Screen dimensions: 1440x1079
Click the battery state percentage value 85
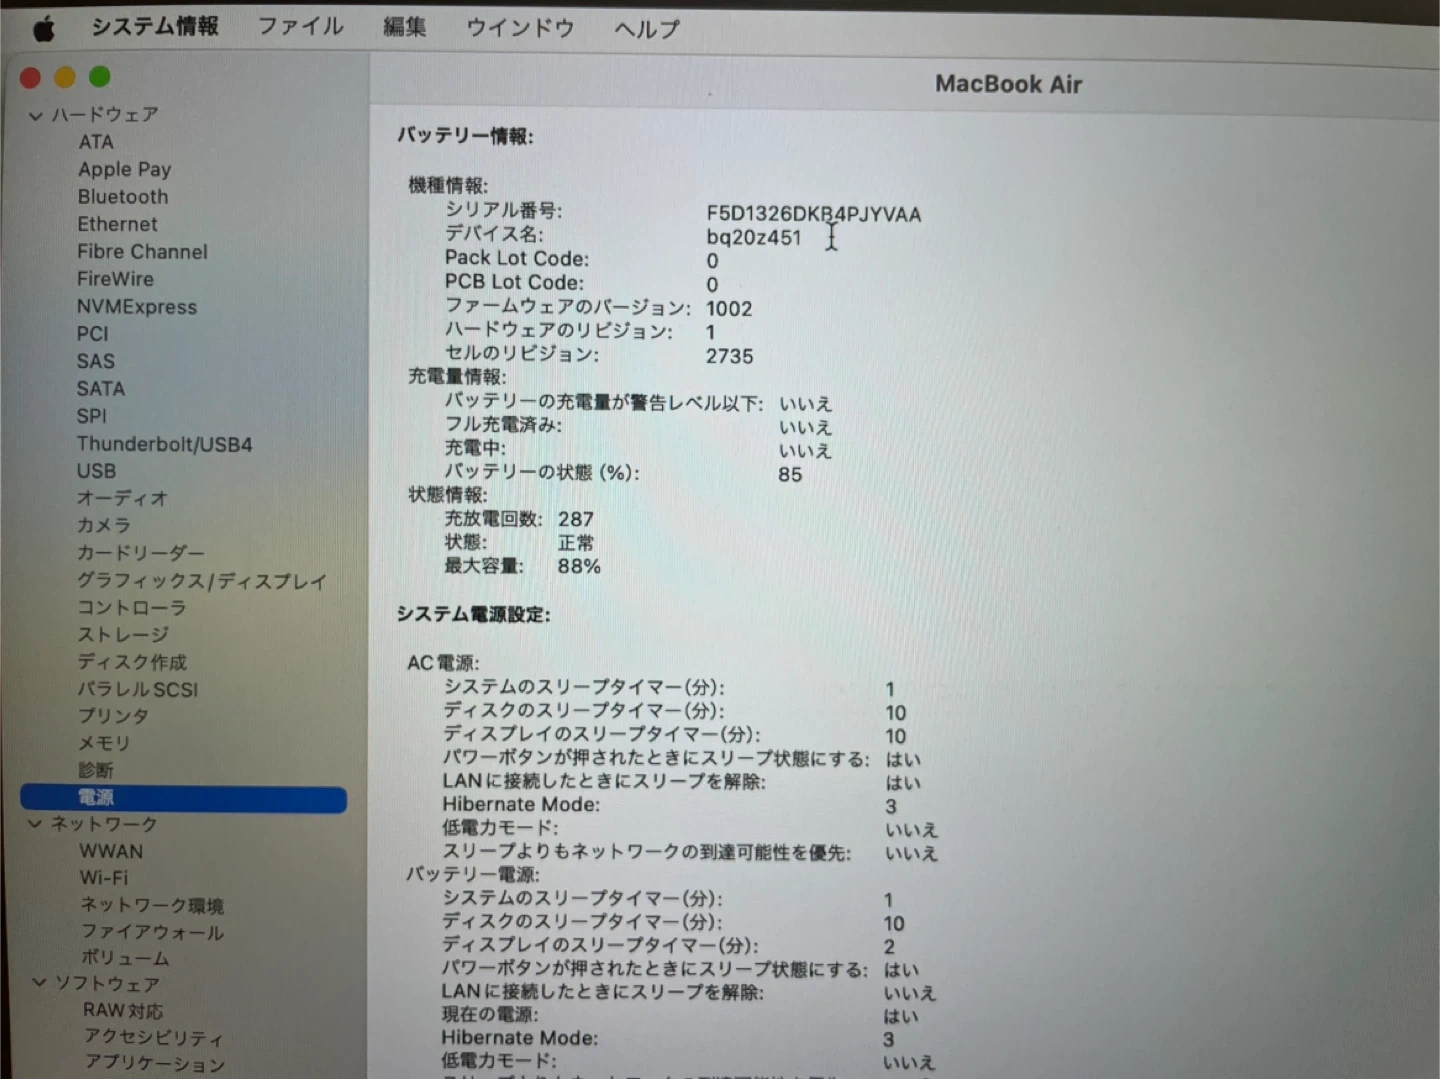[x=790, y=475]
